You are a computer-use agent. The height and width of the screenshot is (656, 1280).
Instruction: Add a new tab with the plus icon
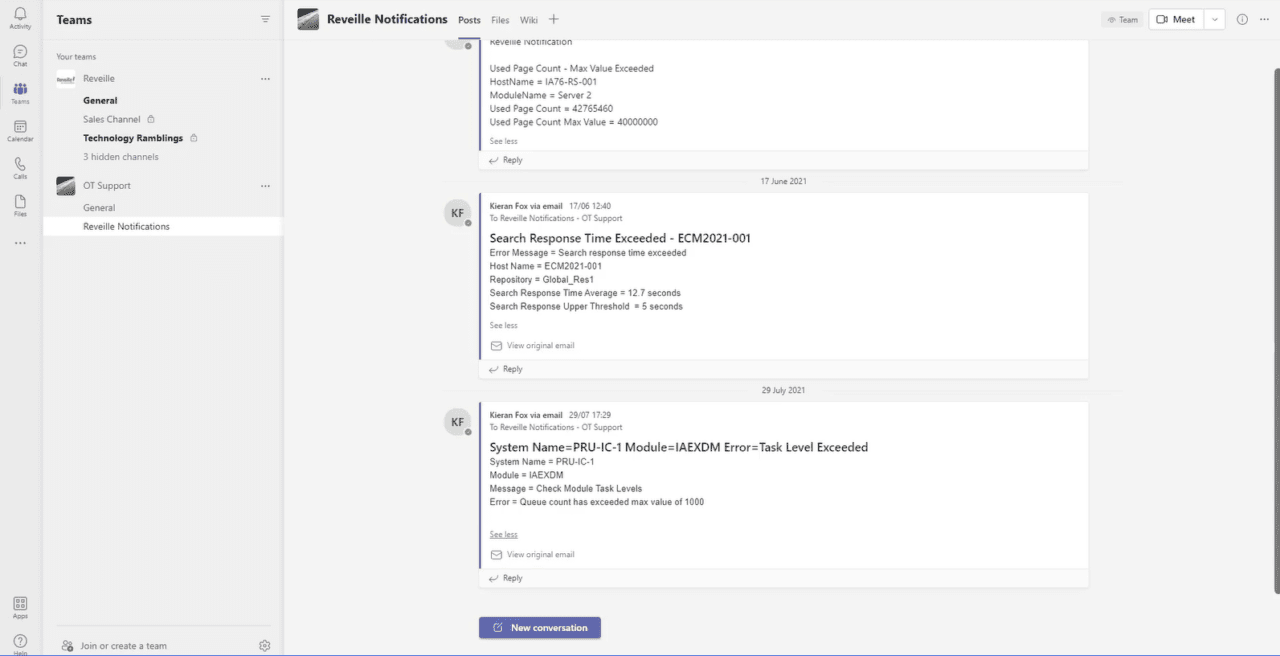click(x=553, y=19)
